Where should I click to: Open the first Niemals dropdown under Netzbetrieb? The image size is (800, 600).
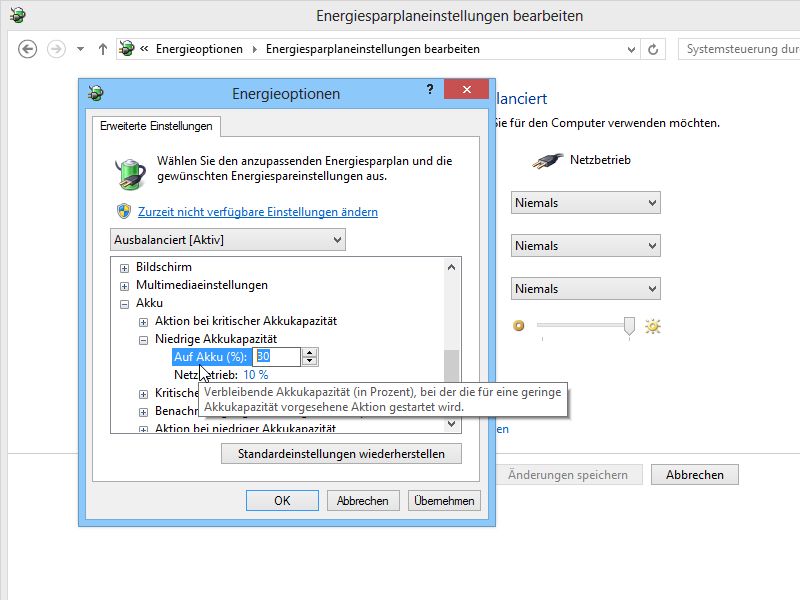pyautogui.click(x=586, y=203)
